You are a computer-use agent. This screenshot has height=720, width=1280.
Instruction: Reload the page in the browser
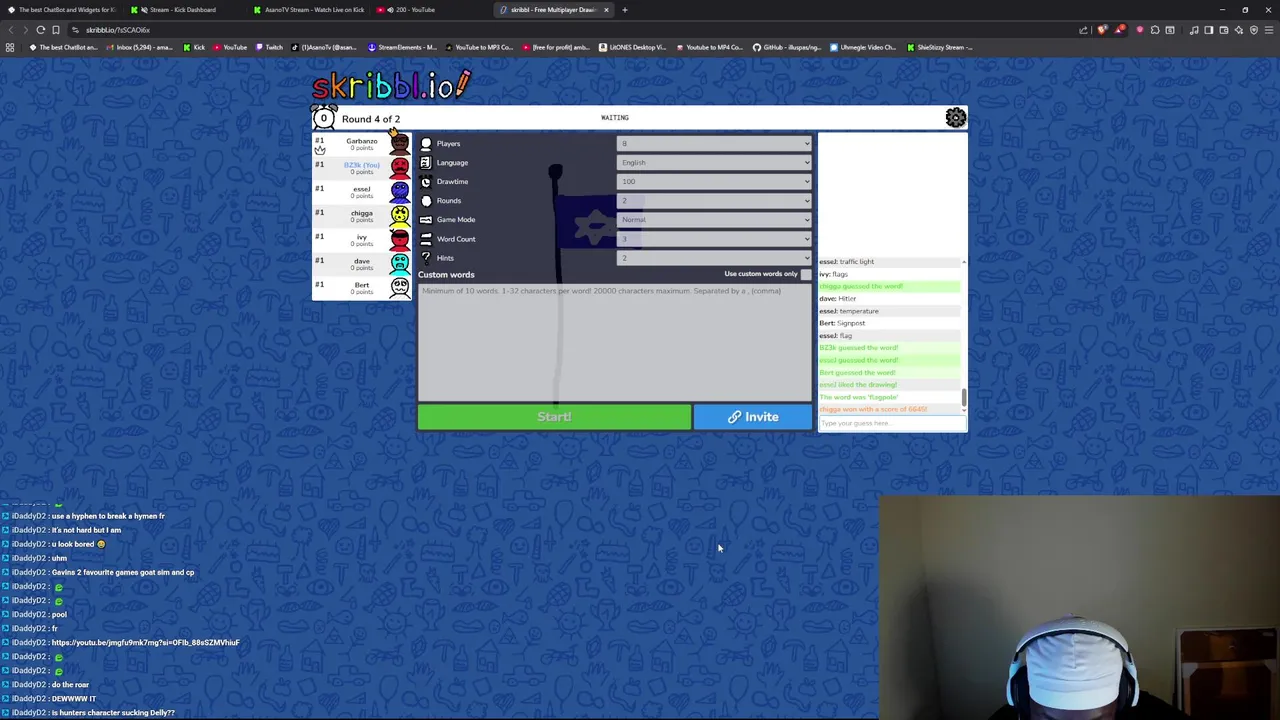41,30
